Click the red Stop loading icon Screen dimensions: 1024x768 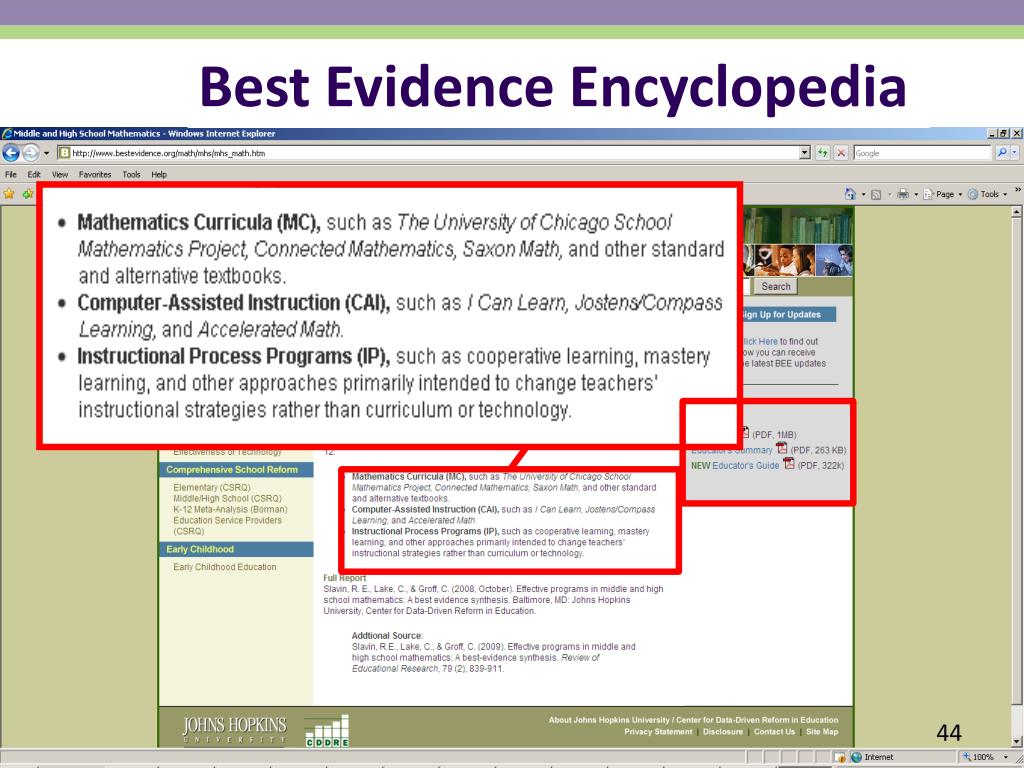tap(841, 153)
